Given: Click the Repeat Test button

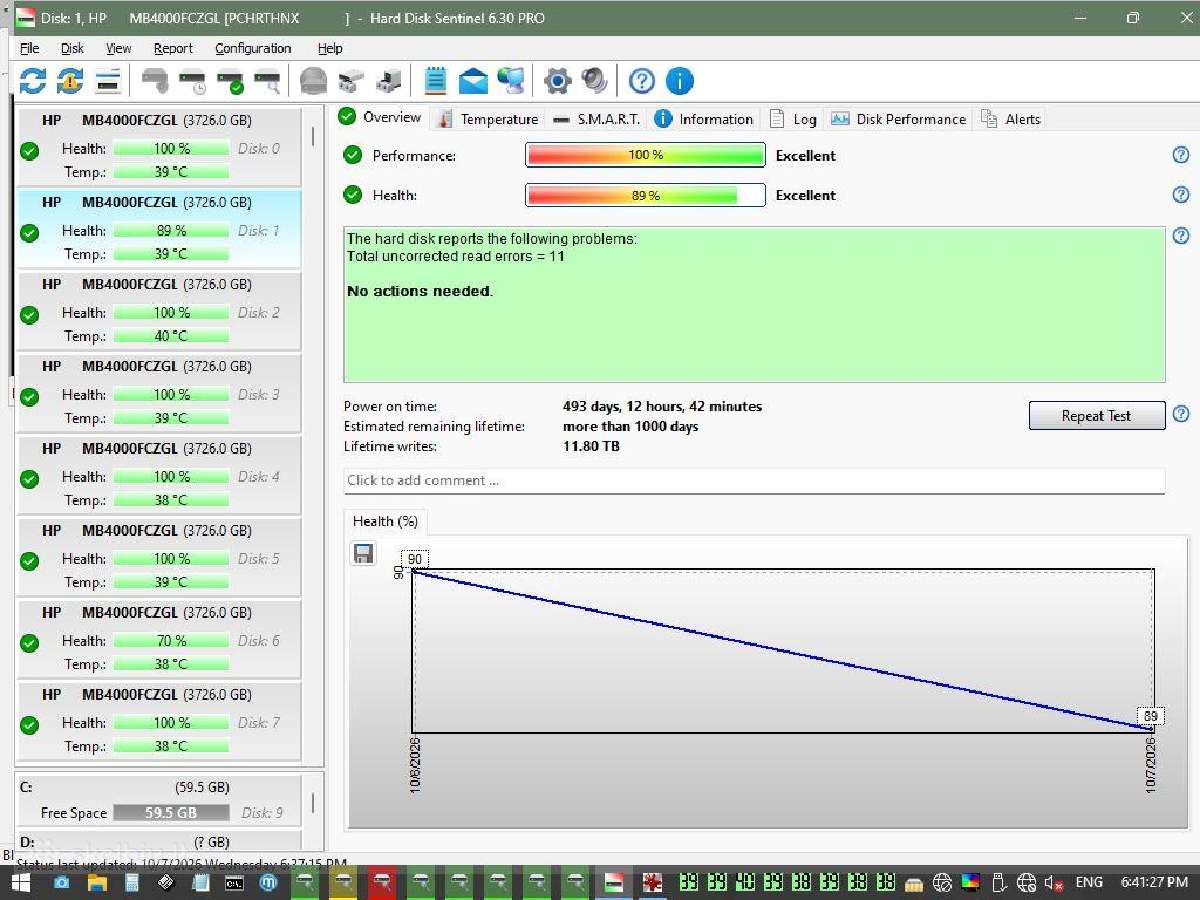Looking at the screenshot, I should click(1097, 416).
